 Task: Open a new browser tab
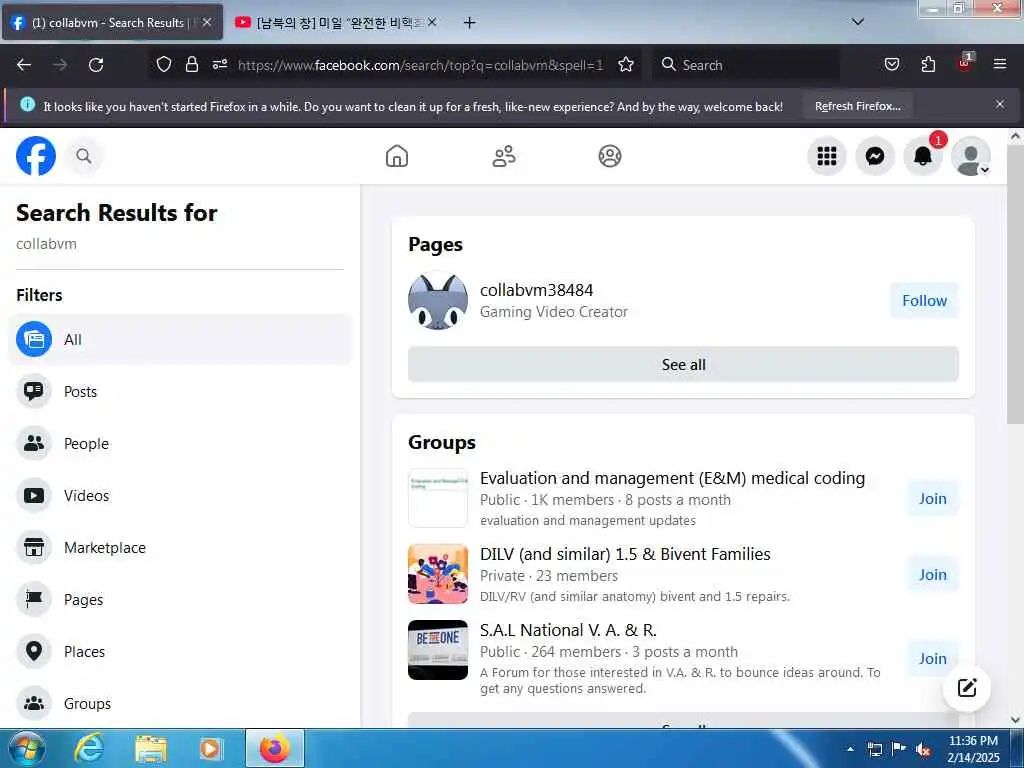469,23
